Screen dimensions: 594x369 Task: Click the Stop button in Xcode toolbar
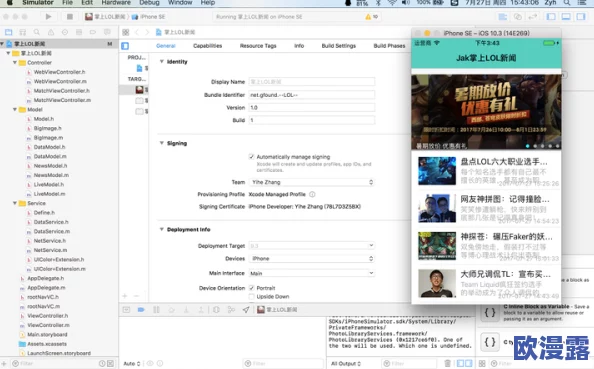pyautogui.click(x=70, y=17)
